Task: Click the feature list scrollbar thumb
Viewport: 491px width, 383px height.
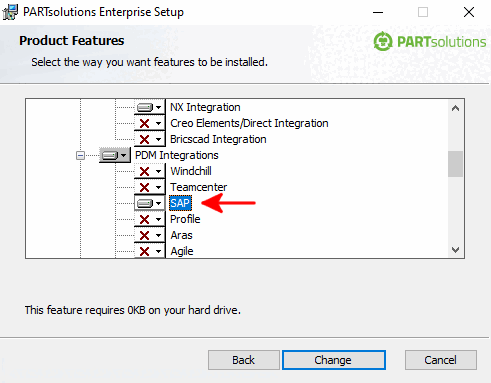Action: (x=455, y=164)
